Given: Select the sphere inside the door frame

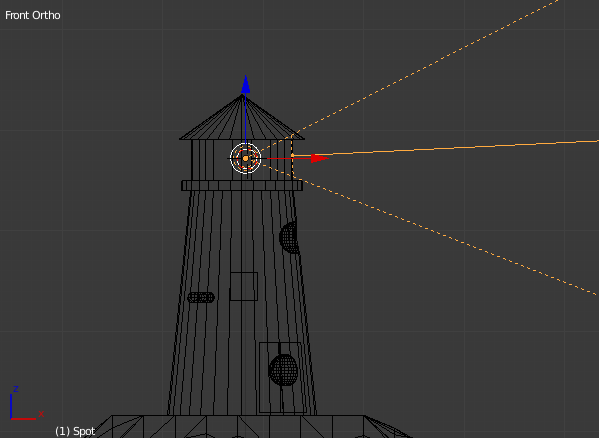Looking at the screenshot, I should (x=283, y=370).
